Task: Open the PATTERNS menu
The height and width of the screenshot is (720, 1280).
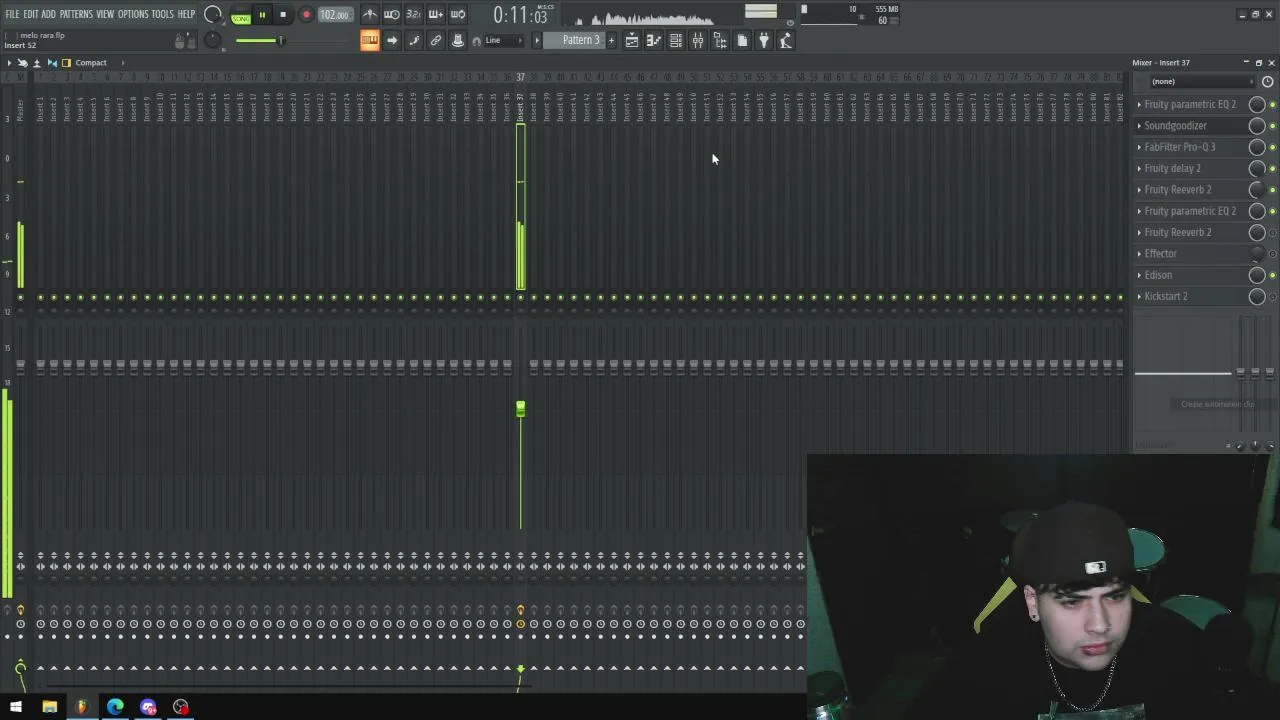Action: (x=76, y=14)
